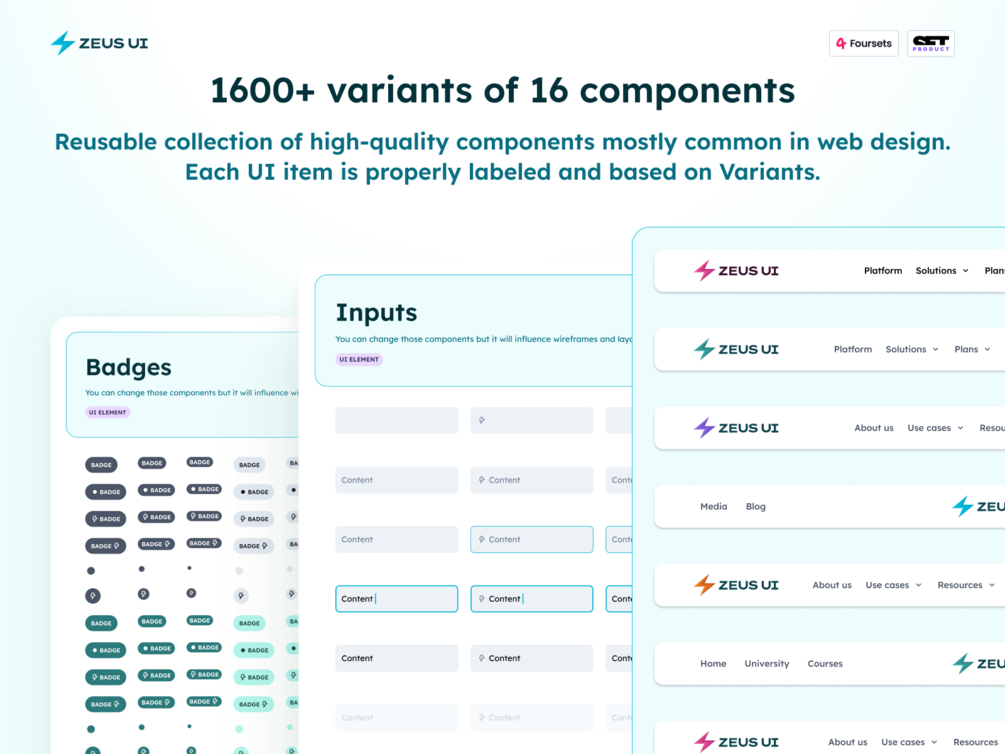Select Platform in the pink-logo navbar

click(x=883, y=271)
